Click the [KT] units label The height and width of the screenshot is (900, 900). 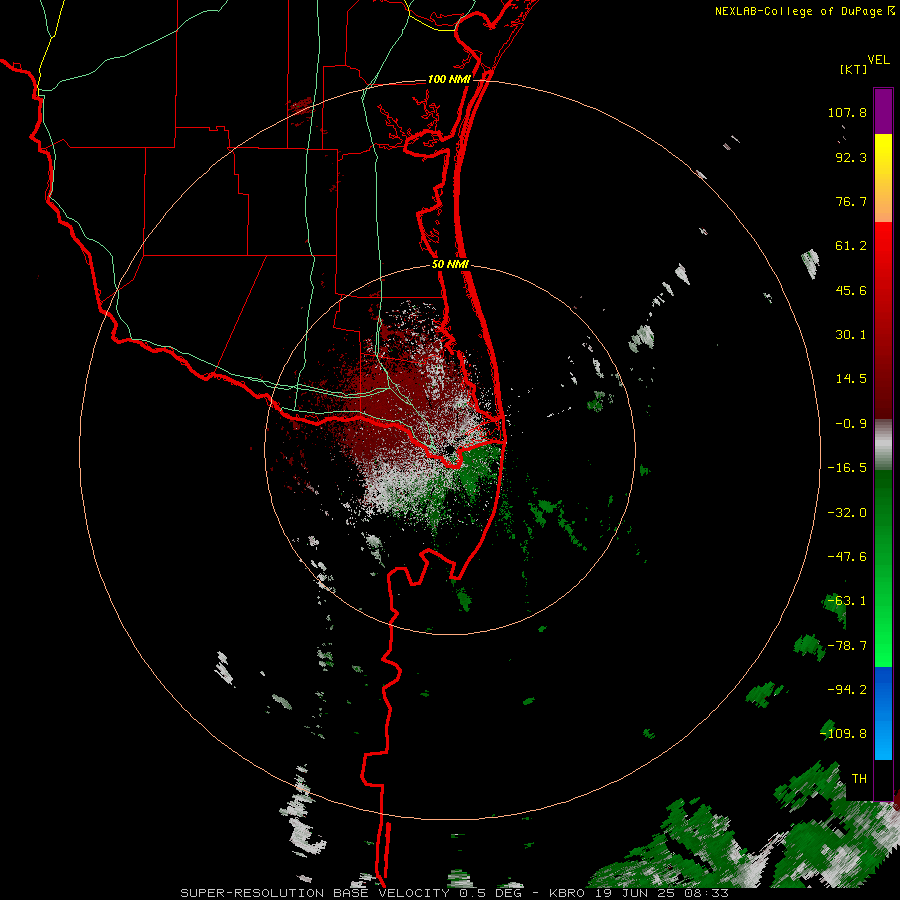coord(854,69)
